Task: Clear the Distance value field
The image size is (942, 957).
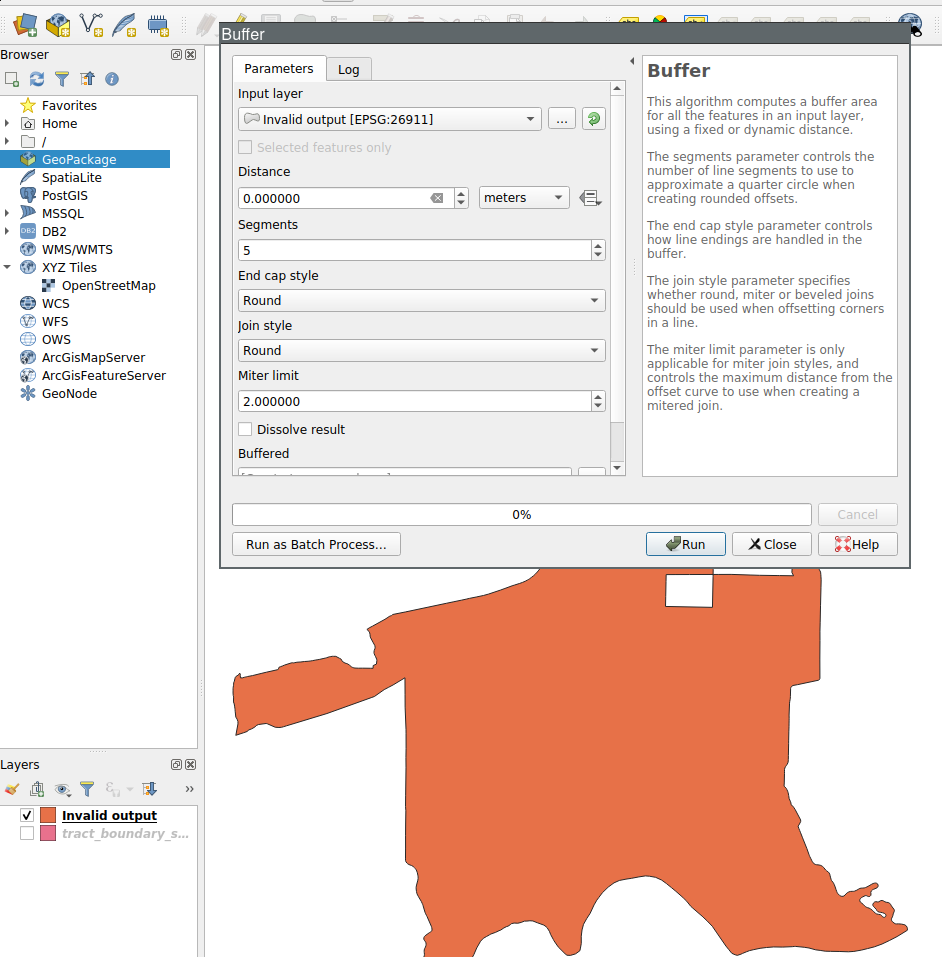Action: 436,198
